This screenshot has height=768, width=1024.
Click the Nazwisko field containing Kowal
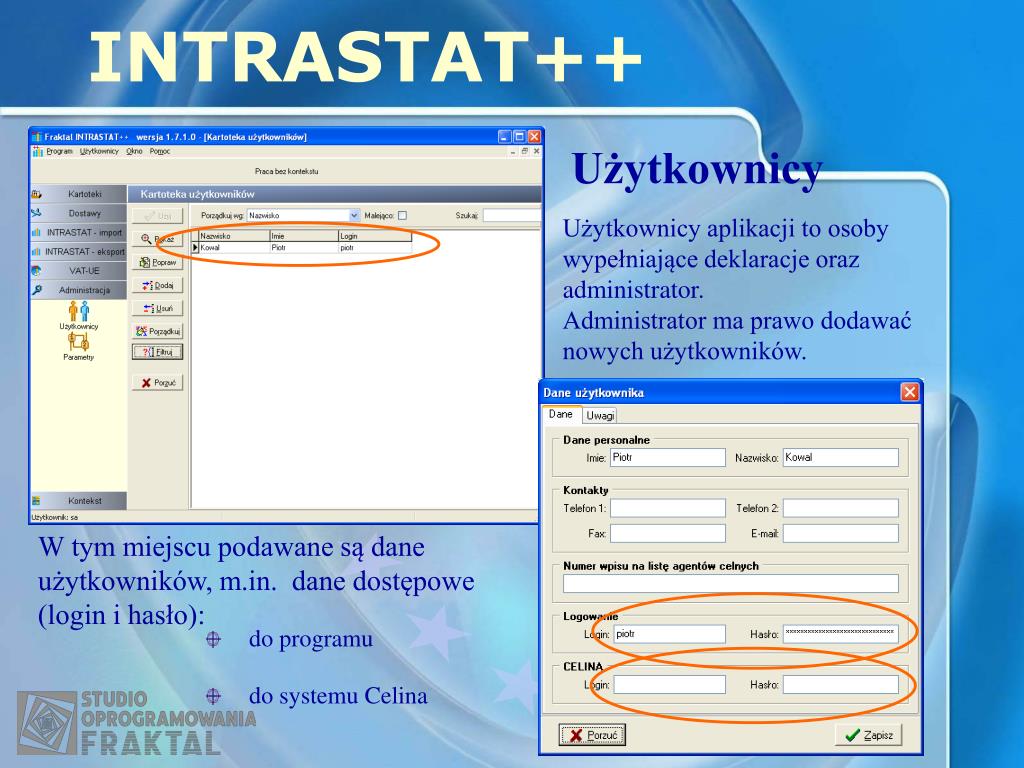(x=840, y=457)
